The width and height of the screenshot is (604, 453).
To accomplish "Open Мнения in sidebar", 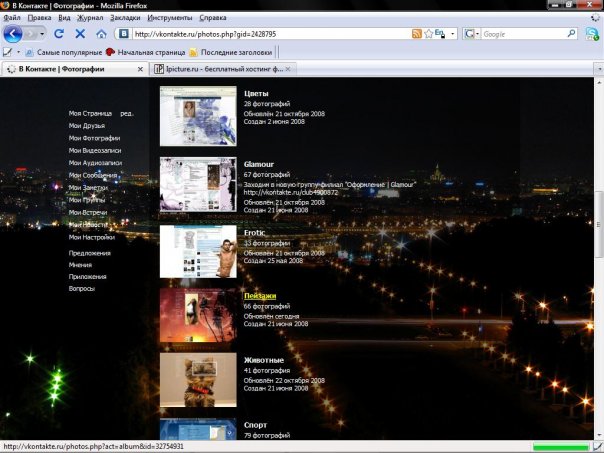I will pyautogui.click(x=80, y=265).
